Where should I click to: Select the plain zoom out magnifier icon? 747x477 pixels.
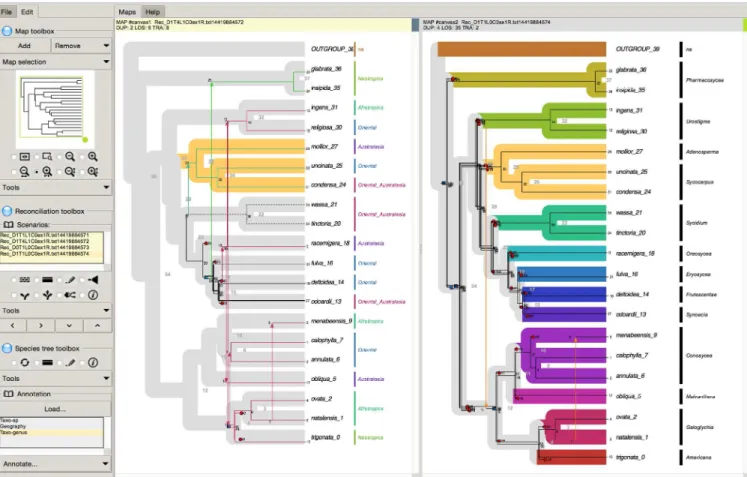point(70,156)
